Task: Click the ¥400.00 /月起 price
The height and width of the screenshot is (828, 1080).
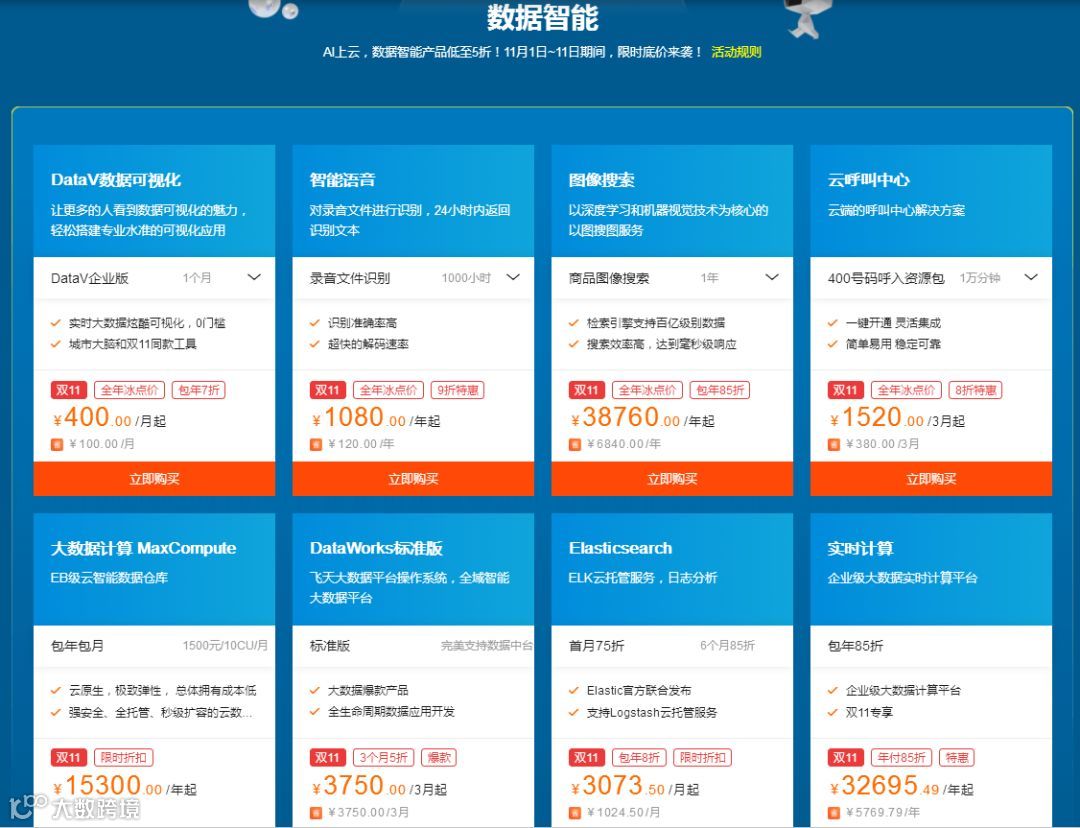Action: point(110,417)
